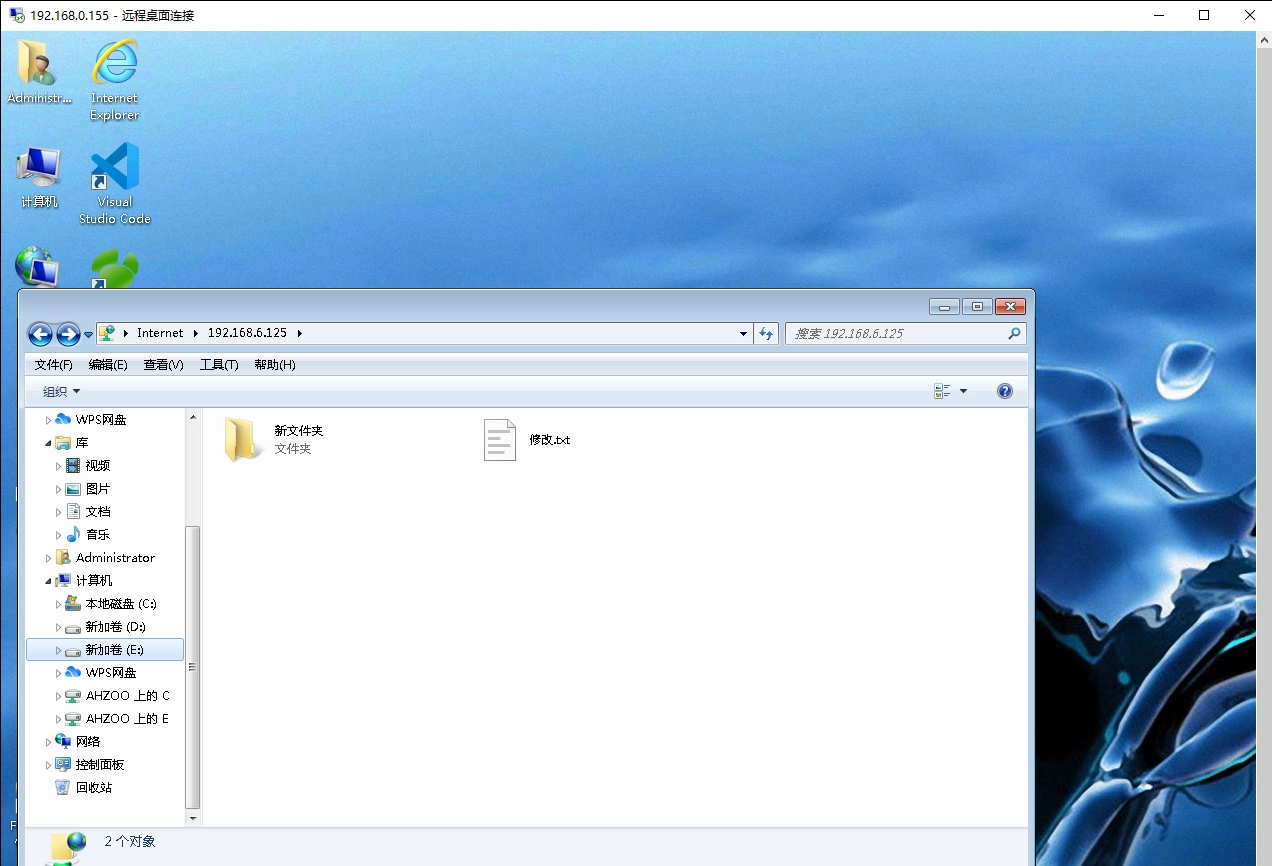Image resolution: width=1272 pixels, height=866 pixels.
Task: Click the 组织 toolbar button
Action: (61, 391)
